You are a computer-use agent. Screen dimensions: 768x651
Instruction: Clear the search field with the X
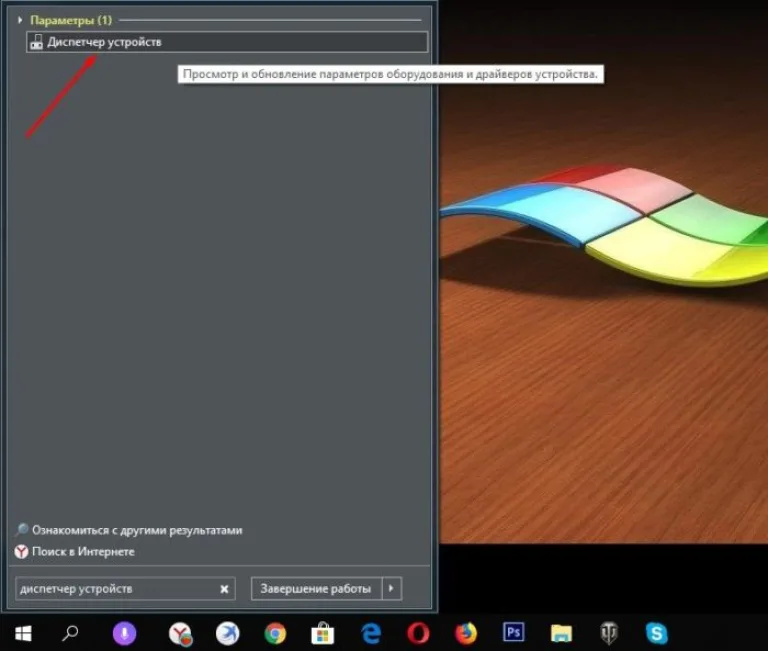(224, 589)
